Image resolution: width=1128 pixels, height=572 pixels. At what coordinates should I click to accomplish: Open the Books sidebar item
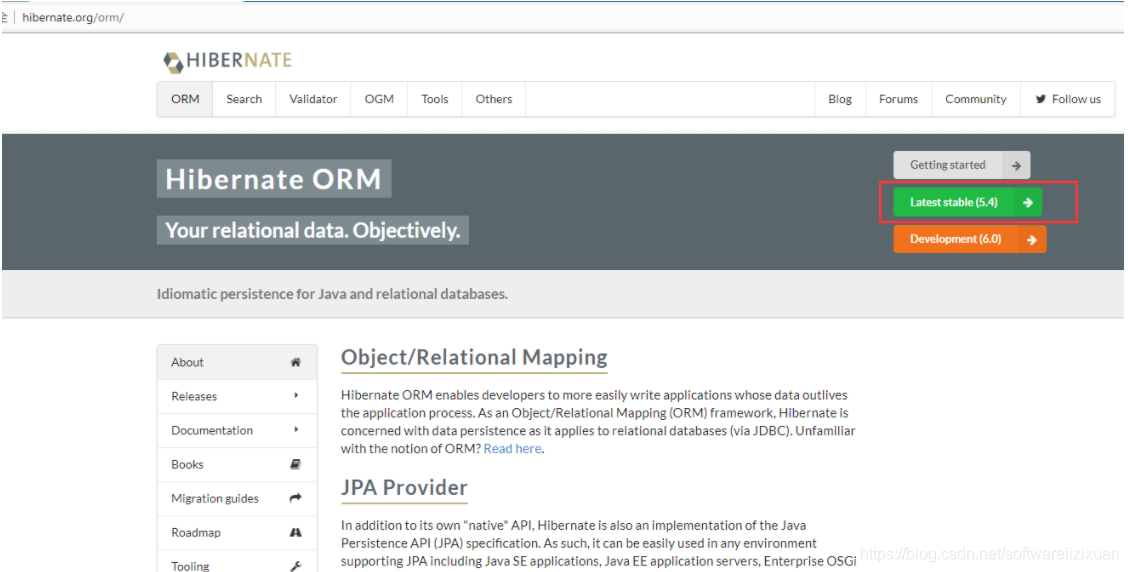pyautogui.click(x=237, y=464)
